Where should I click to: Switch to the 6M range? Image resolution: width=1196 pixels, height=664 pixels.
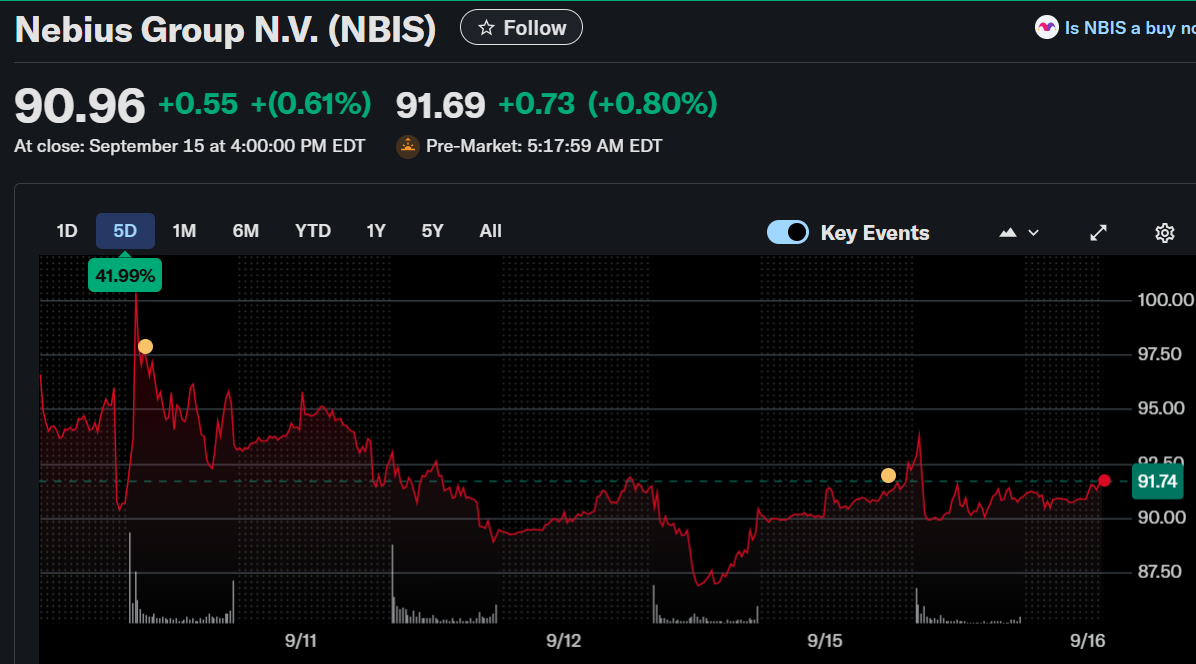[x=246, y=231]
